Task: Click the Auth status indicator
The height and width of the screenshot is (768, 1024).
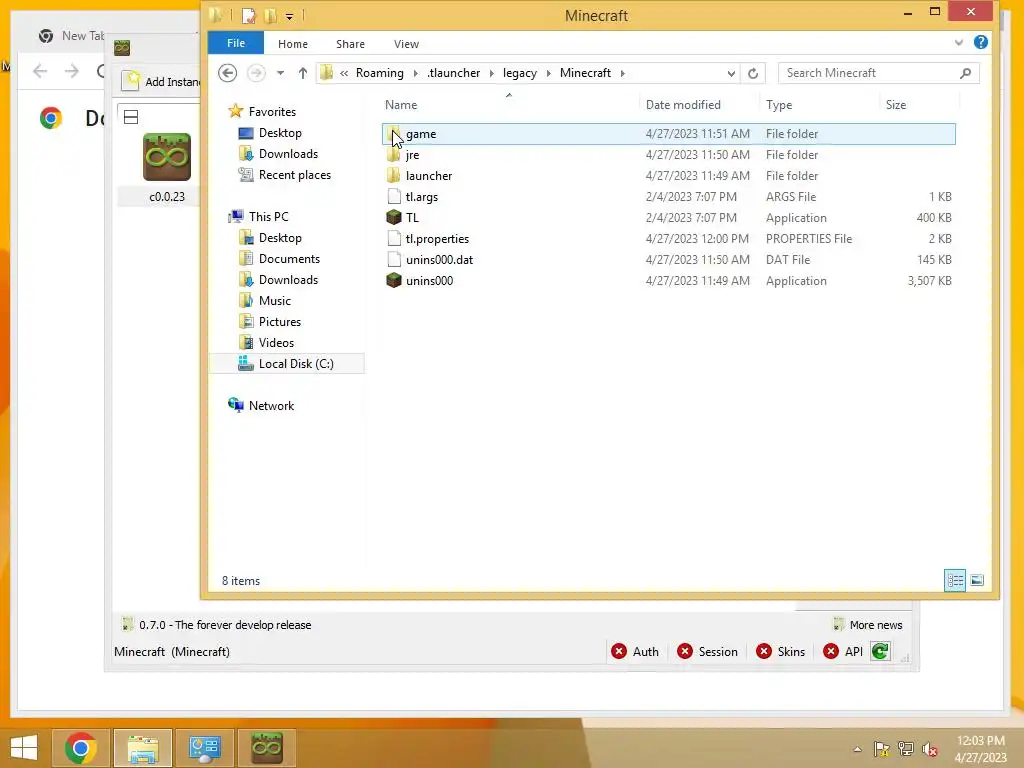Action: (x=635, y=651)
